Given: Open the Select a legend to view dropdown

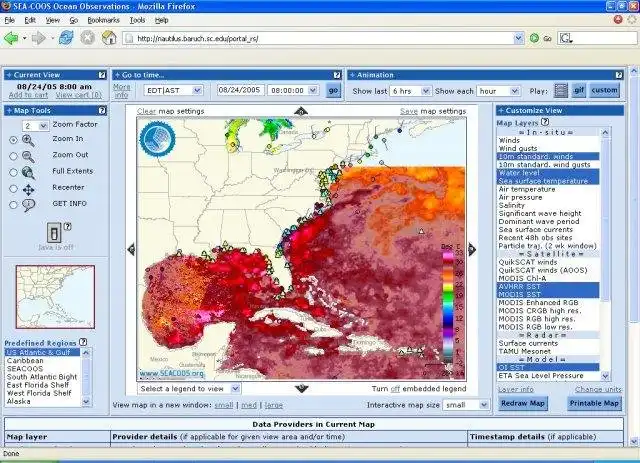Looking at the screenshot, I should (189, 389).
